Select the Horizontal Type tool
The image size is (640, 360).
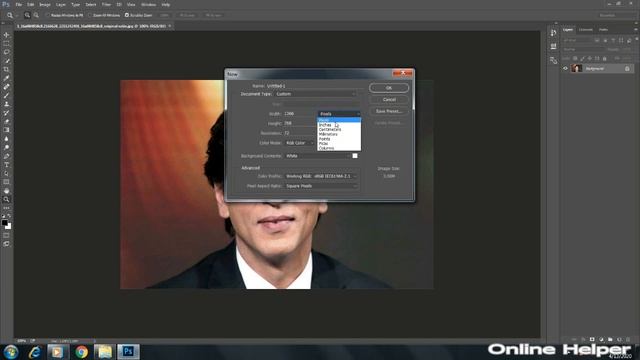tap(6, 165)
